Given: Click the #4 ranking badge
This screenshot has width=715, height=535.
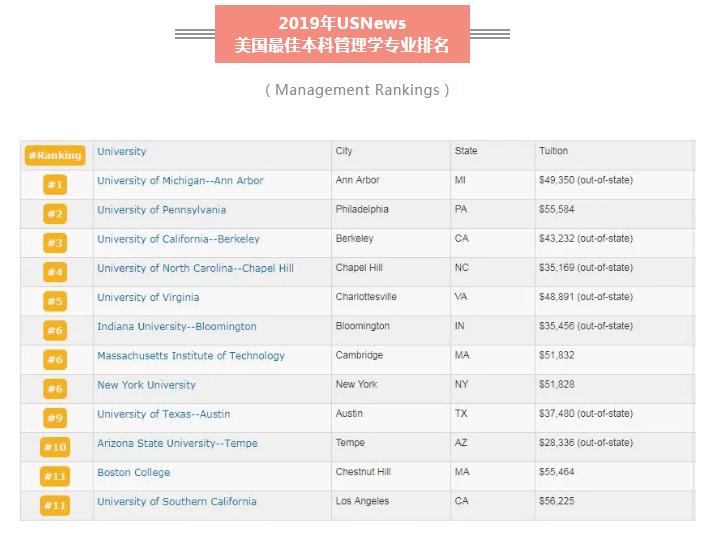Looking at the screenshot, I should (55, 272).
